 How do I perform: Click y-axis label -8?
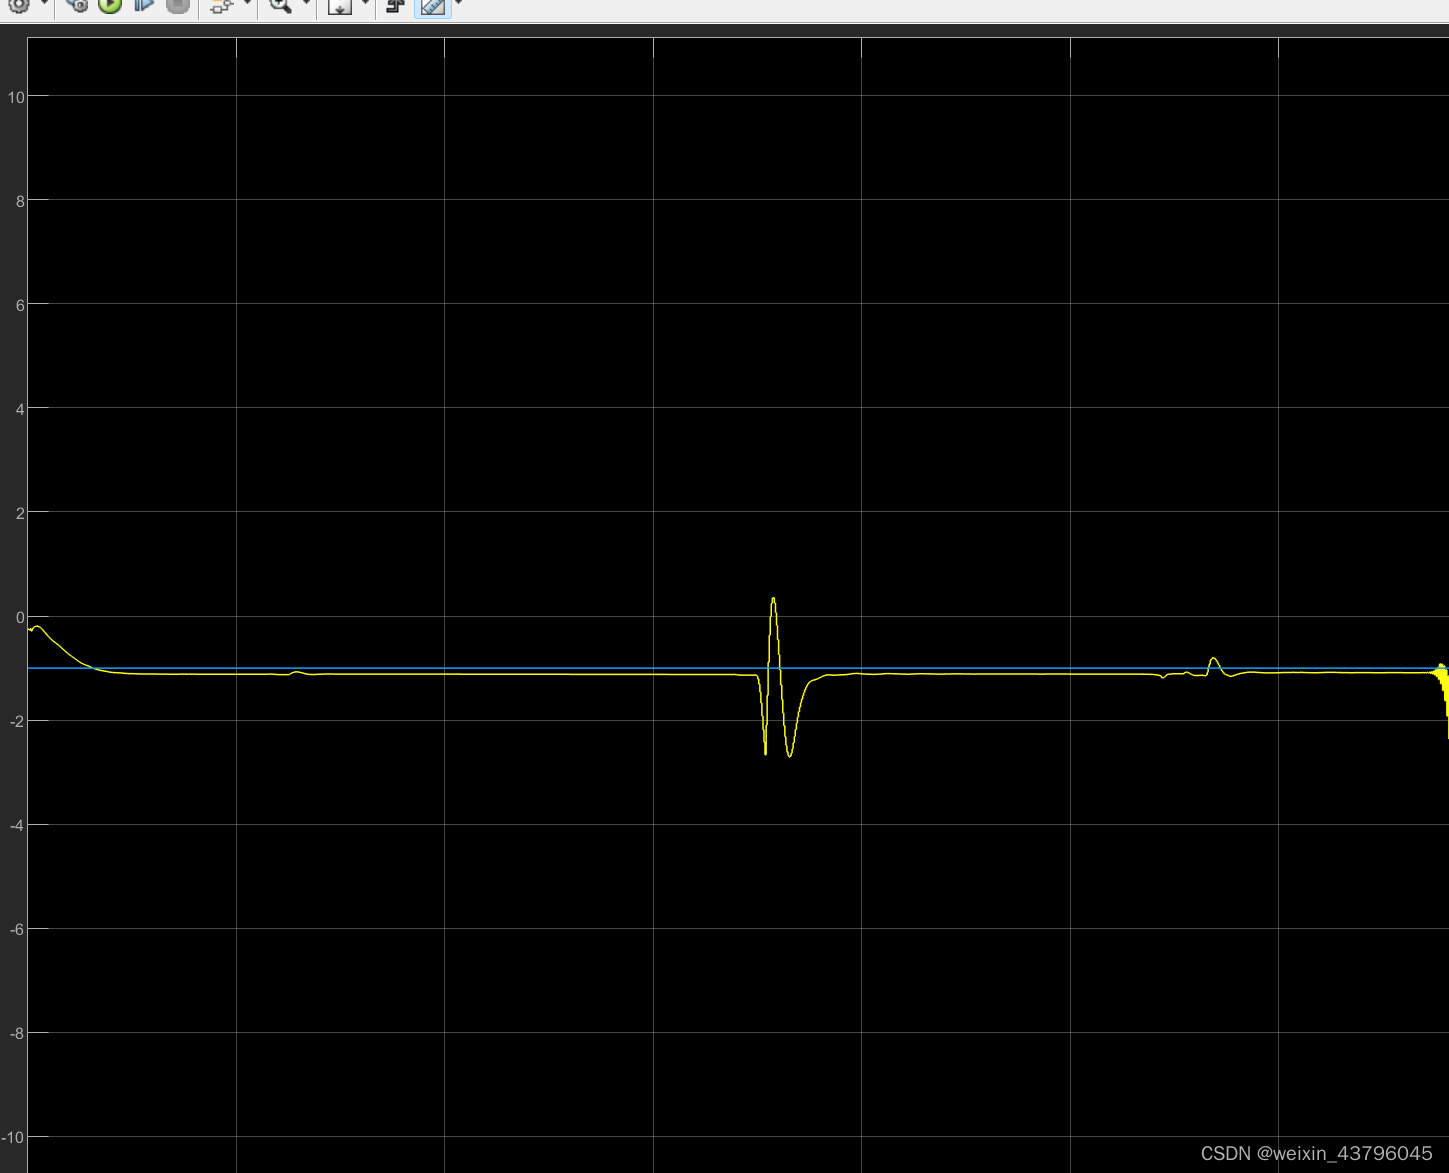click(17, 1033)
